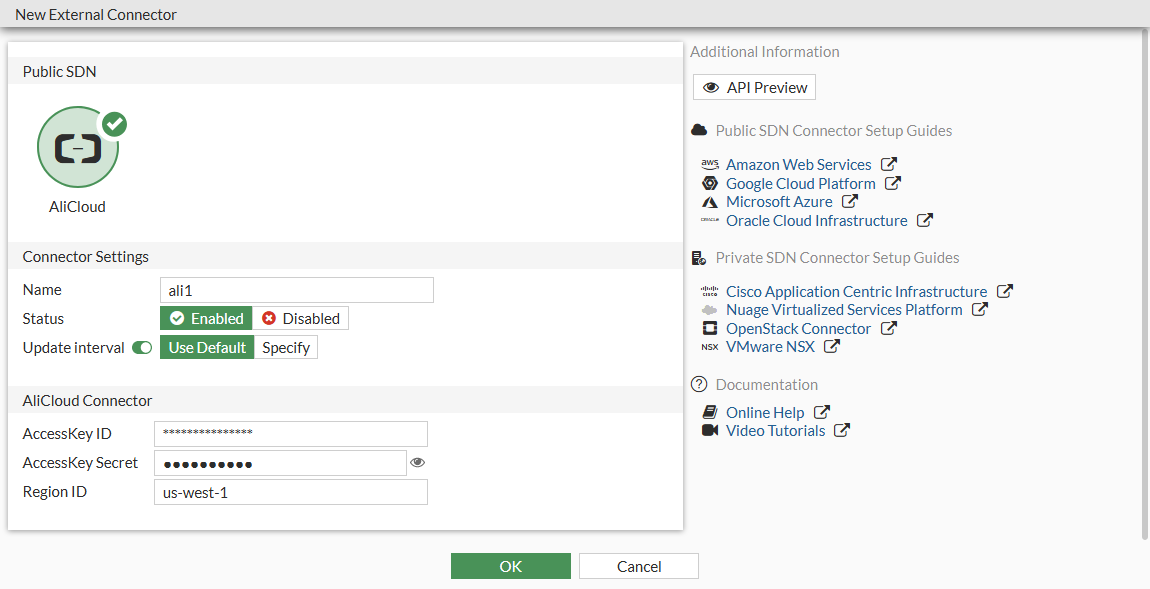Reveal the AccessKey Secret with eye icon
1150x589 pixels.
coord(418,463)
